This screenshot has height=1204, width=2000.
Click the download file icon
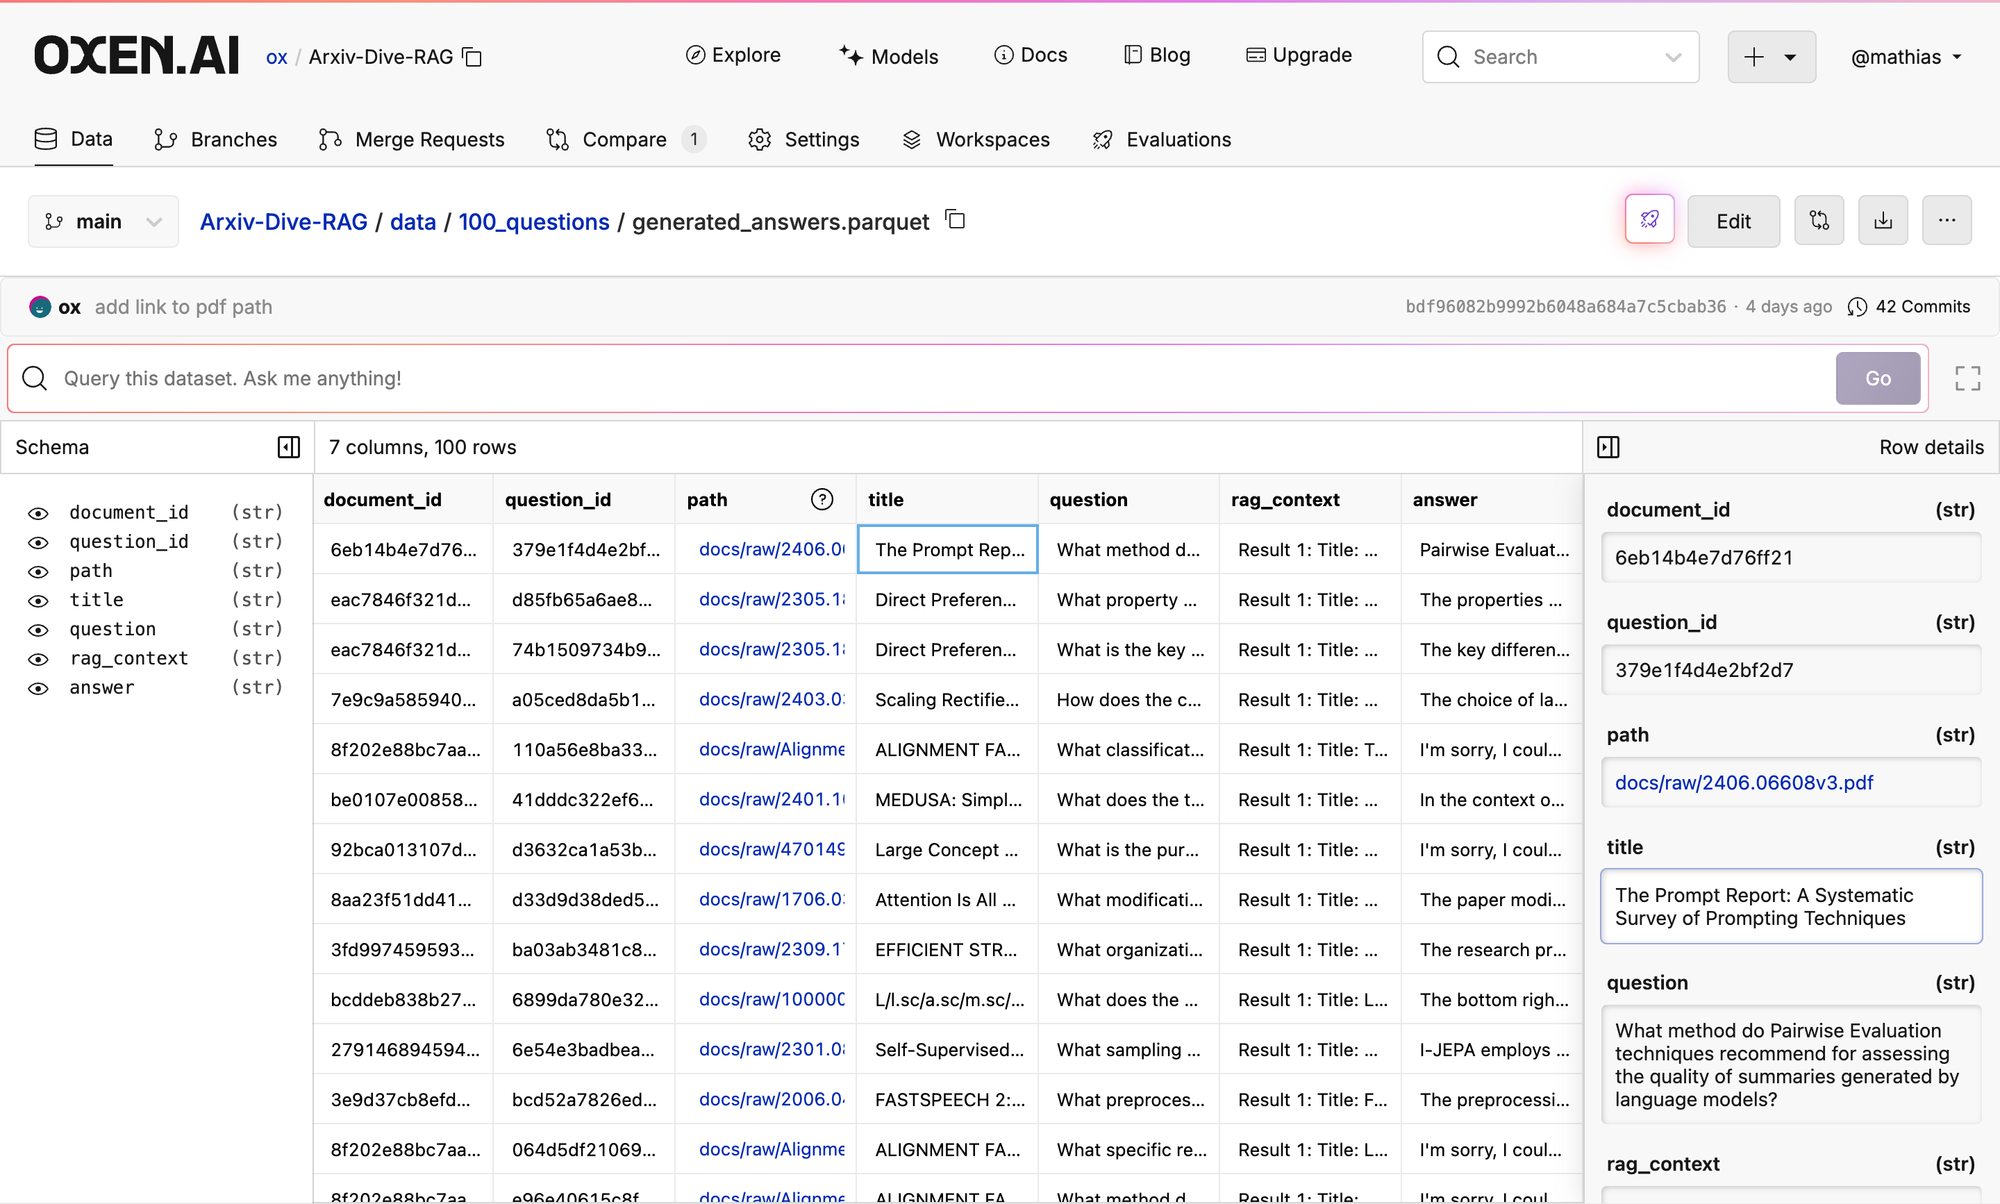(x=1883, y=220)
